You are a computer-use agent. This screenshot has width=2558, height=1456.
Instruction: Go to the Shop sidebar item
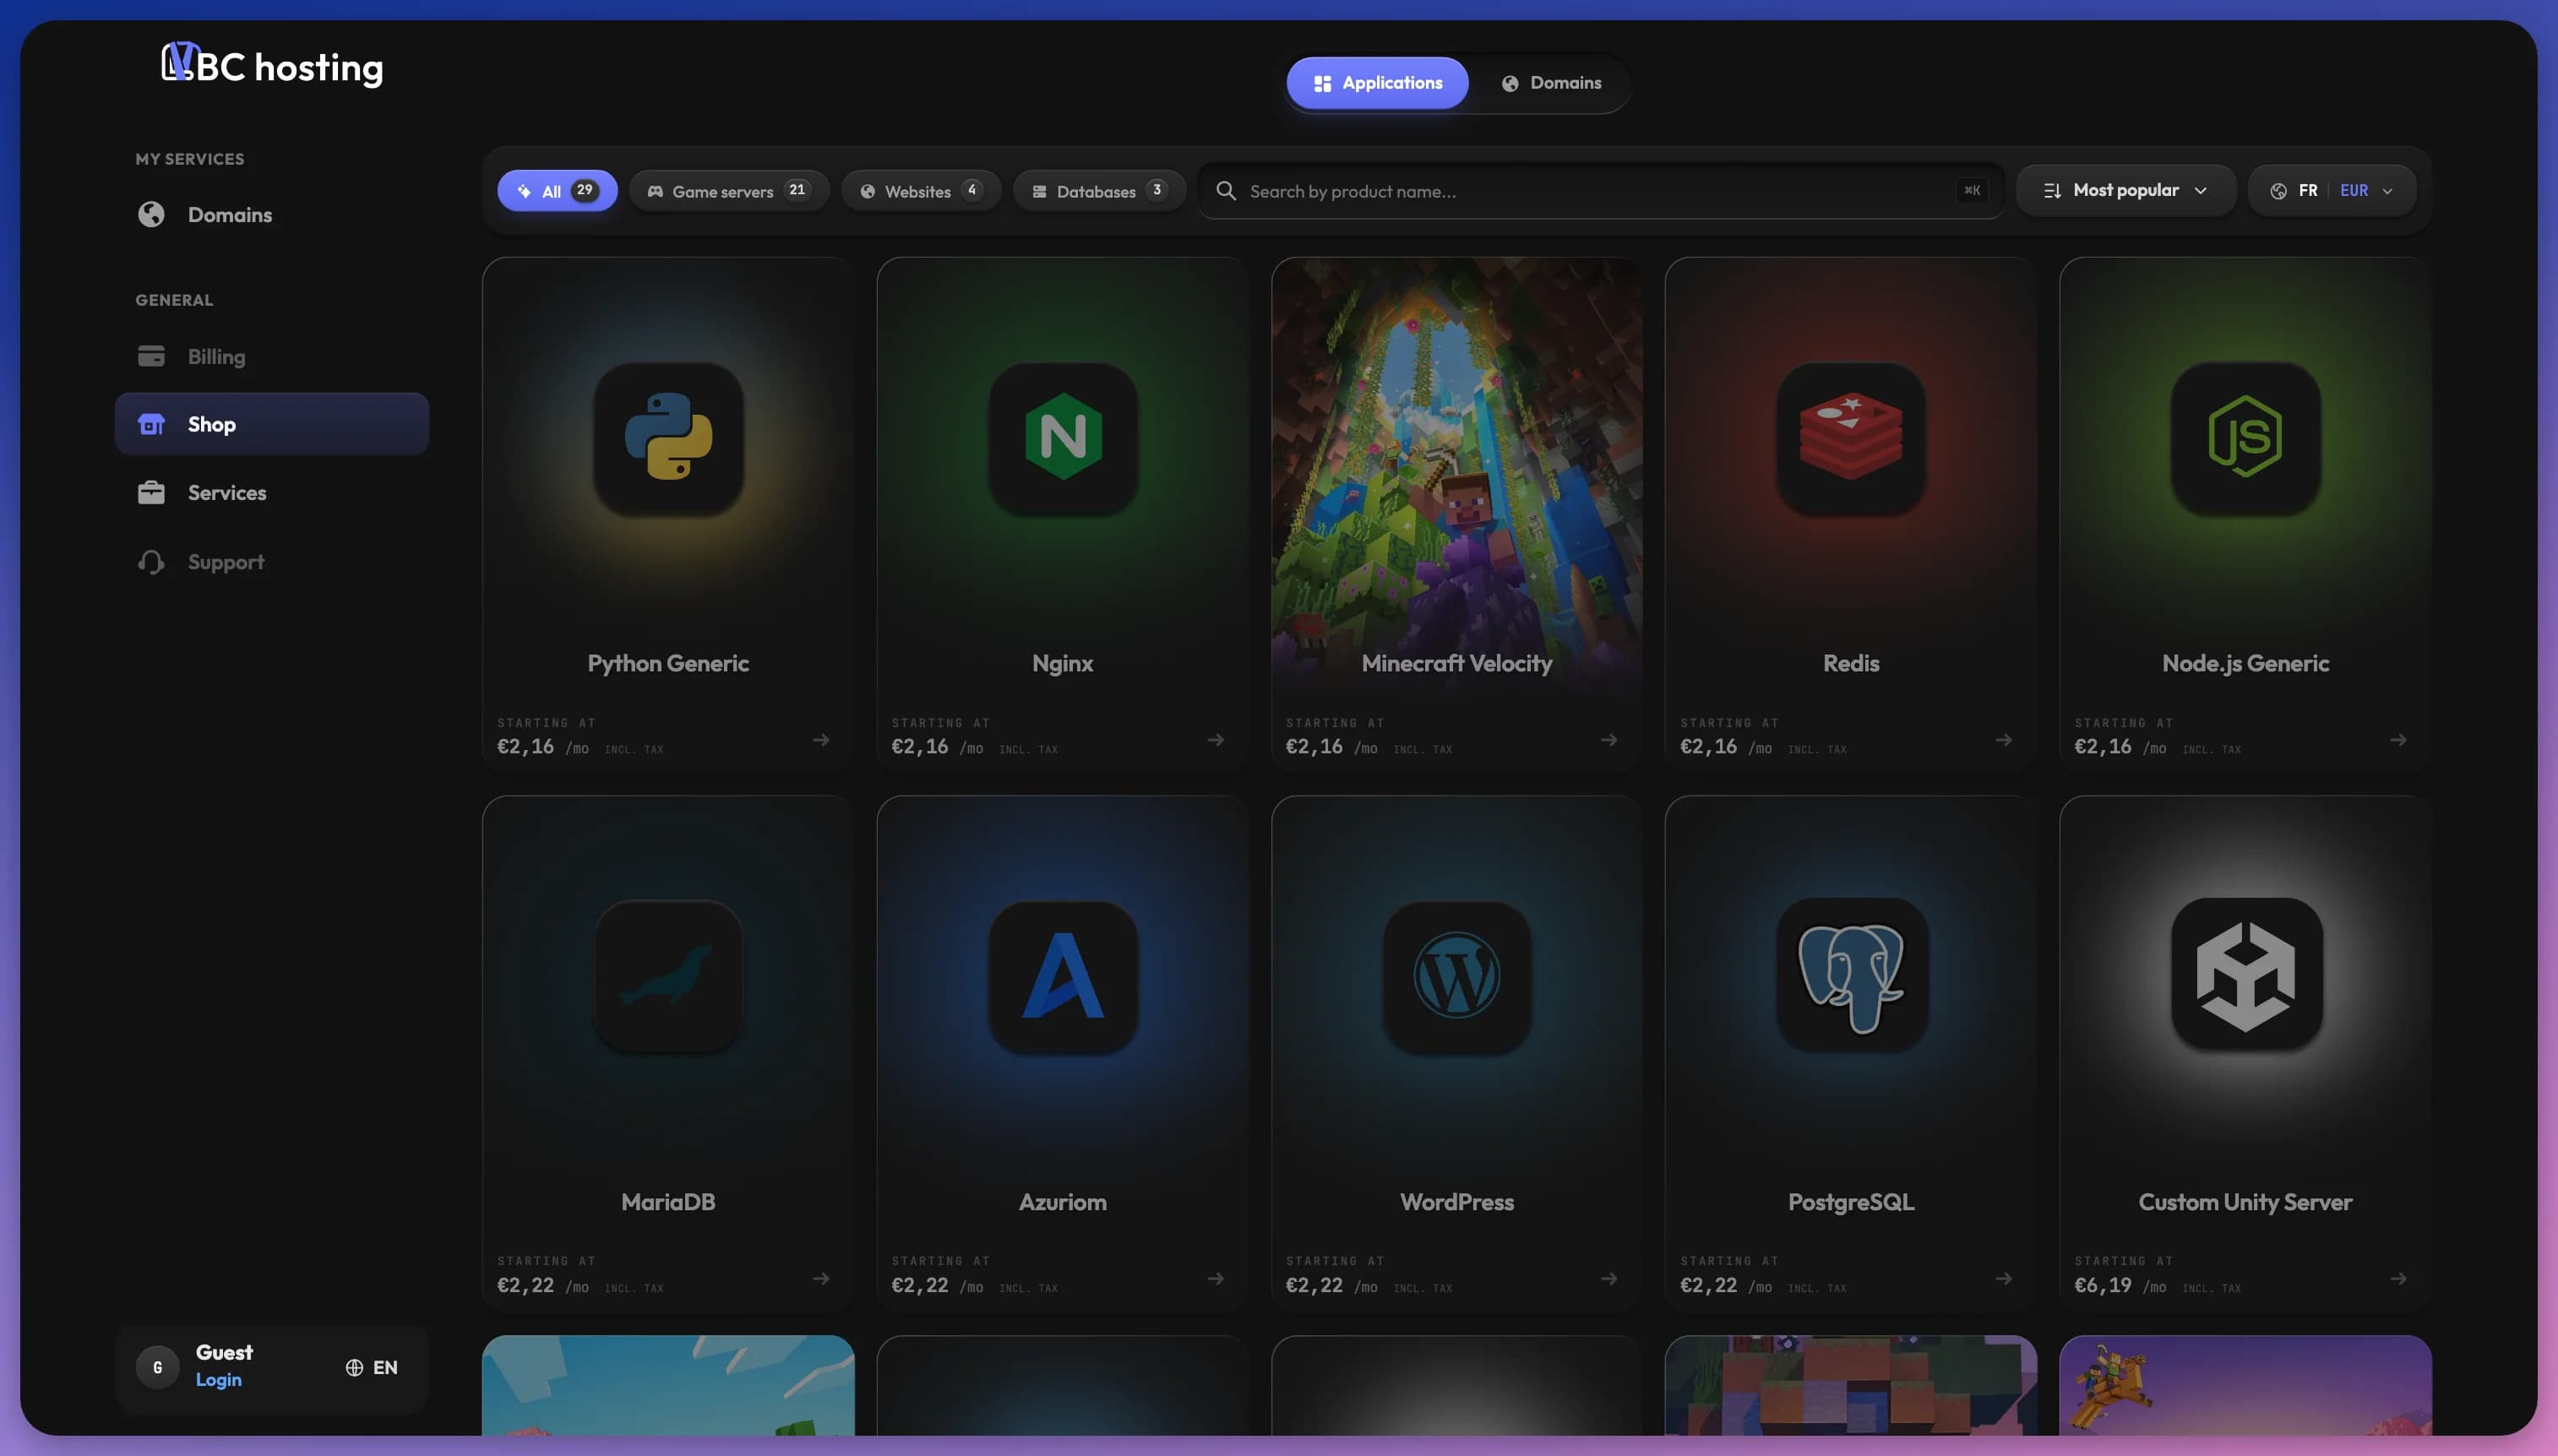coord(272,424)
